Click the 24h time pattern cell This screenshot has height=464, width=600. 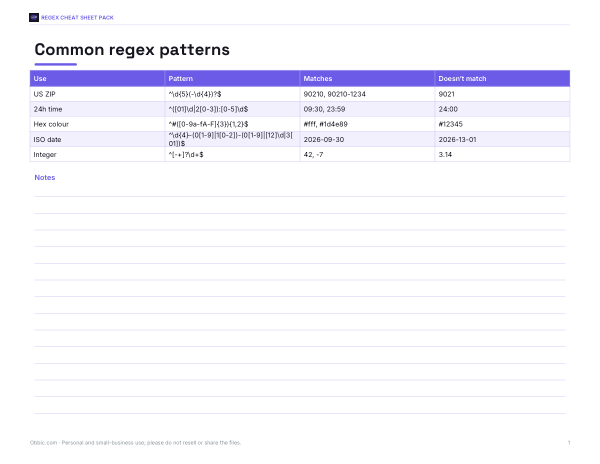[x=232, y=109]
